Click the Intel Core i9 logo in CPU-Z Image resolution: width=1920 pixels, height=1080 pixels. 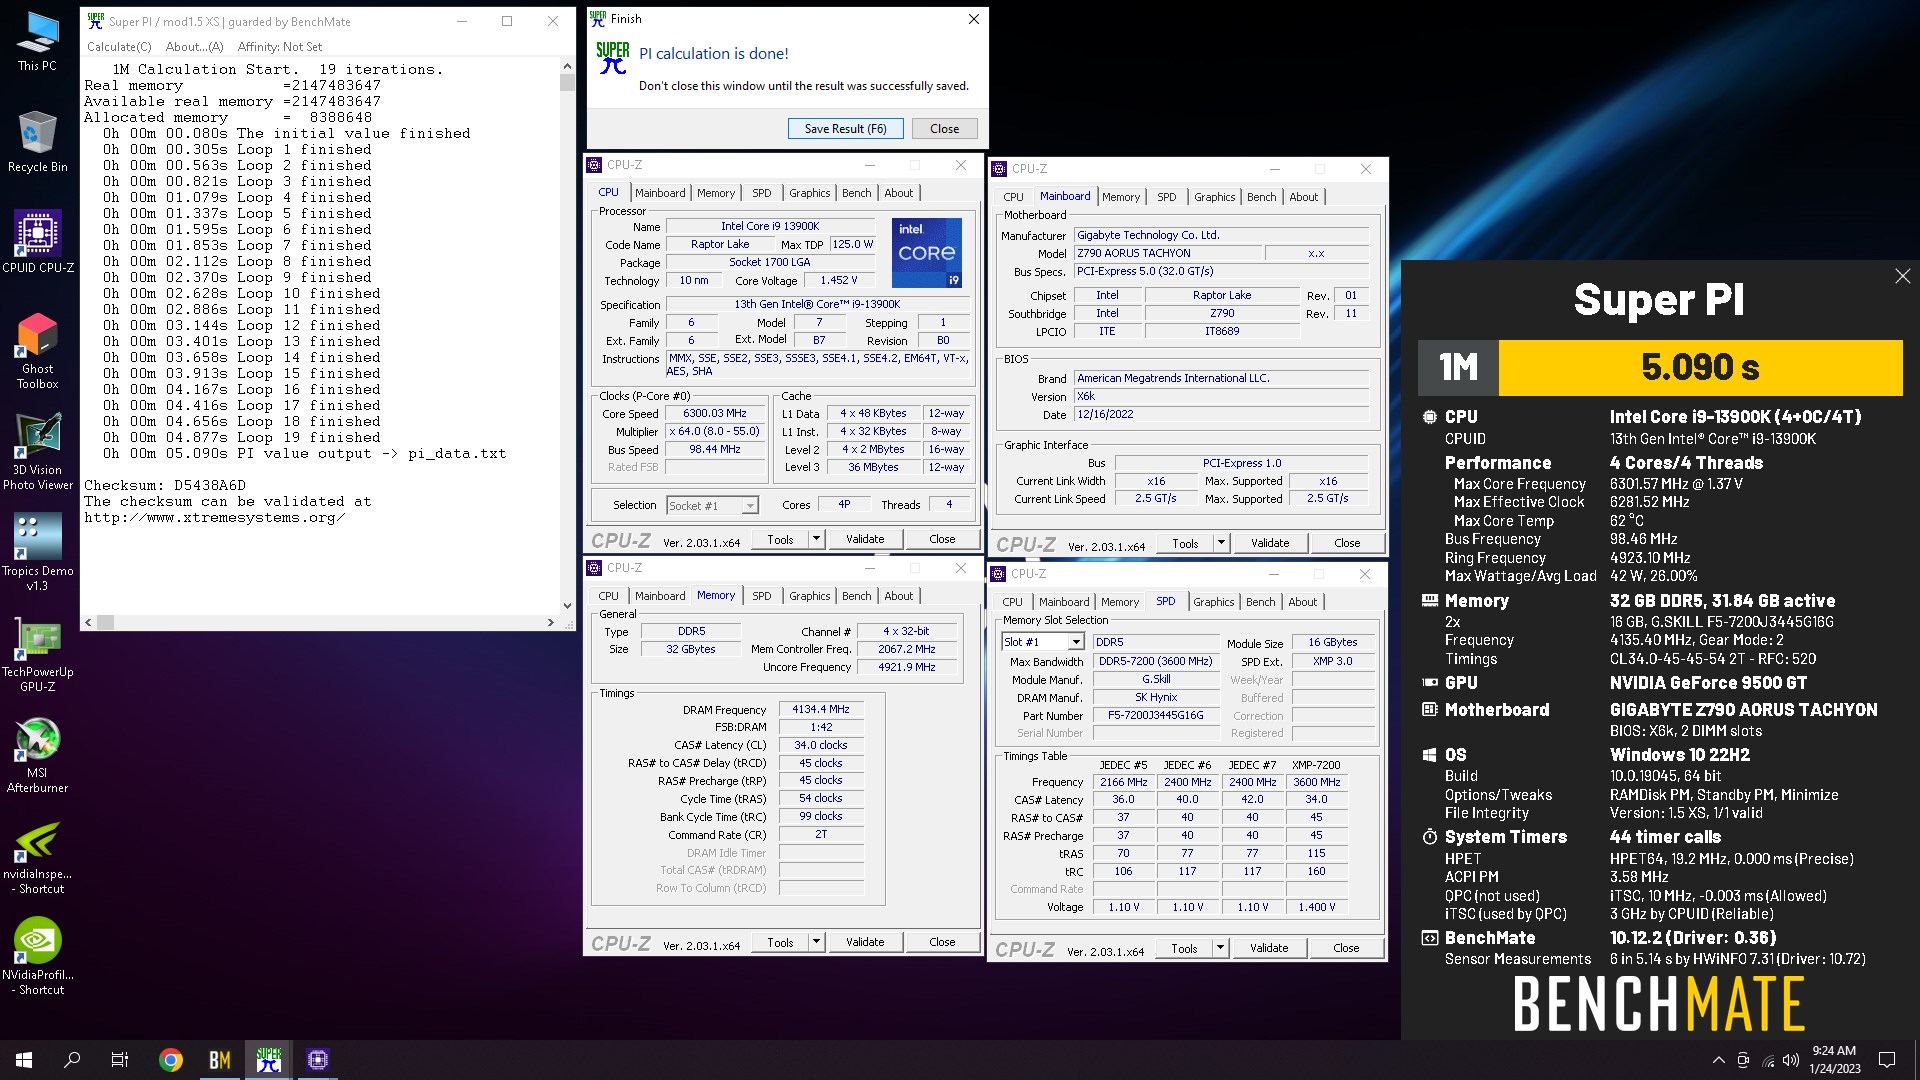(x=926, y=252)
